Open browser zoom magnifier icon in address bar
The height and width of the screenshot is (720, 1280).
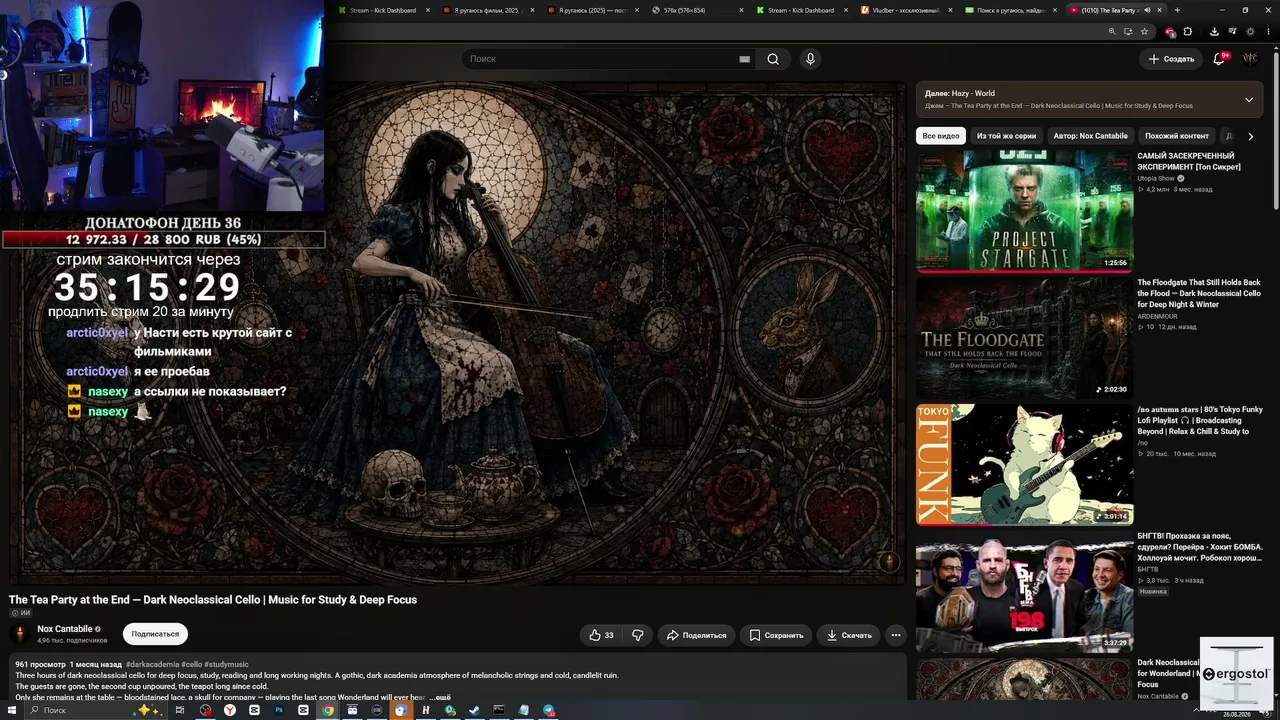click(1112, 31)
